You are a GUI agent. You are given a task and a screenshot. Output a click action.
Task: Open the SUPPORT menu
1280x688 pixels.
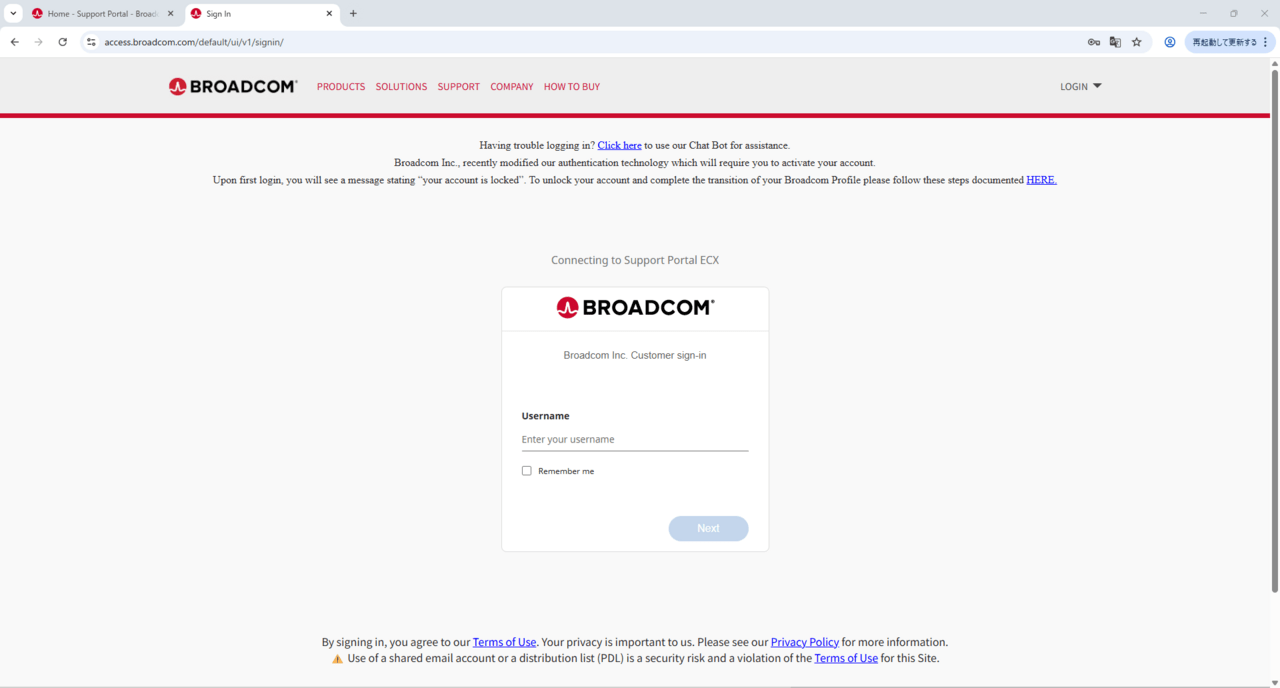[459, 87]
